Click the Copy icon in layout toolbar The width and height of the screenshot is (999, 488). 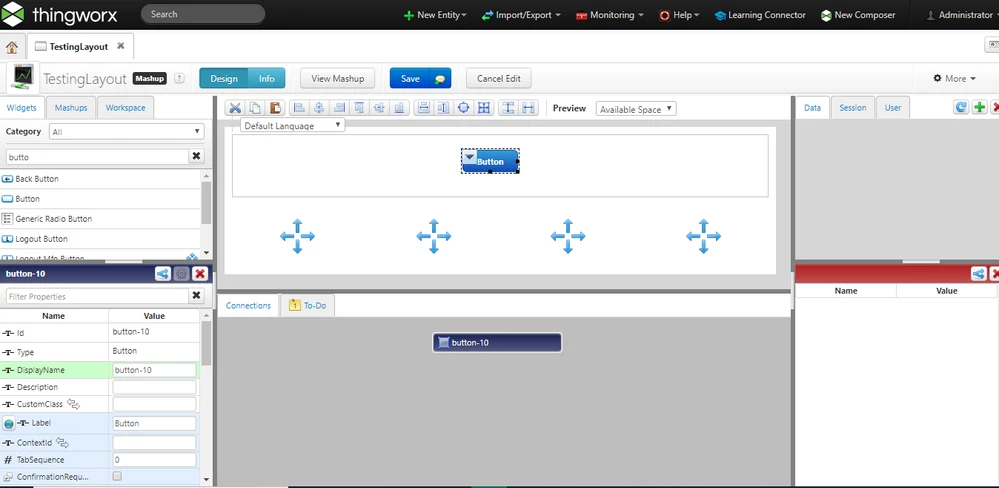[255, 108]
